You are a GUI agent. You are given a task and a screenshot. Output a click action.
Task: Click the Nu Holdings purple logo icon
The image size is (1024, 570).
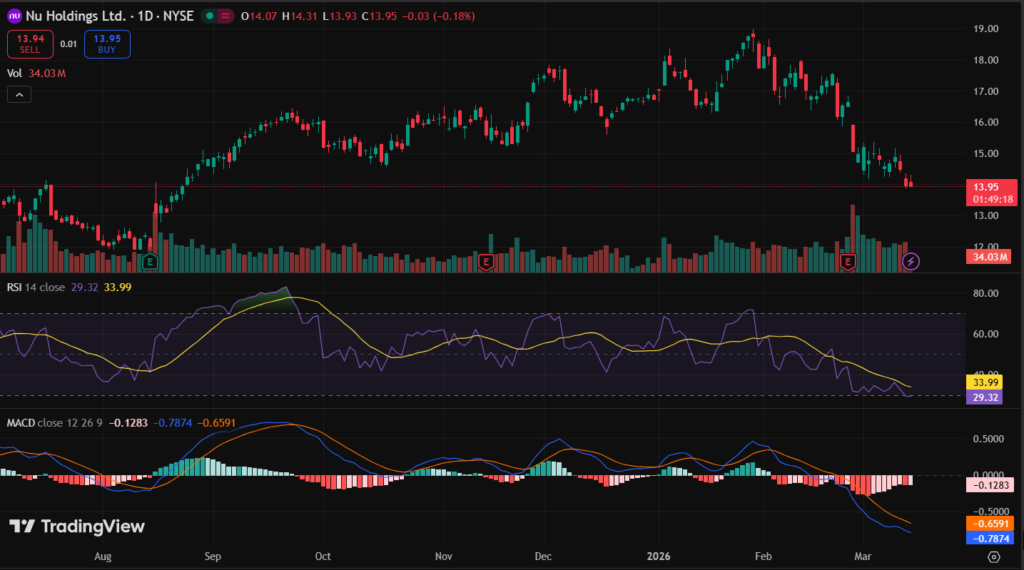click(x=15, y=16)
